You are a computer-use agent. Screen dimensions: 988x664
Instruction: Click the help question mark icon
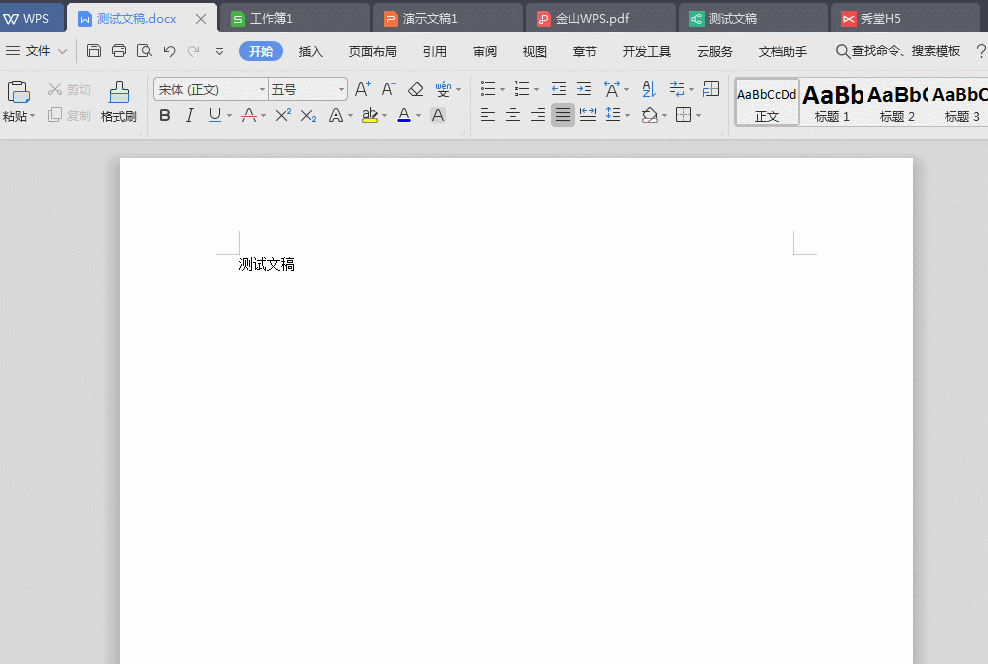pos(980,51)
